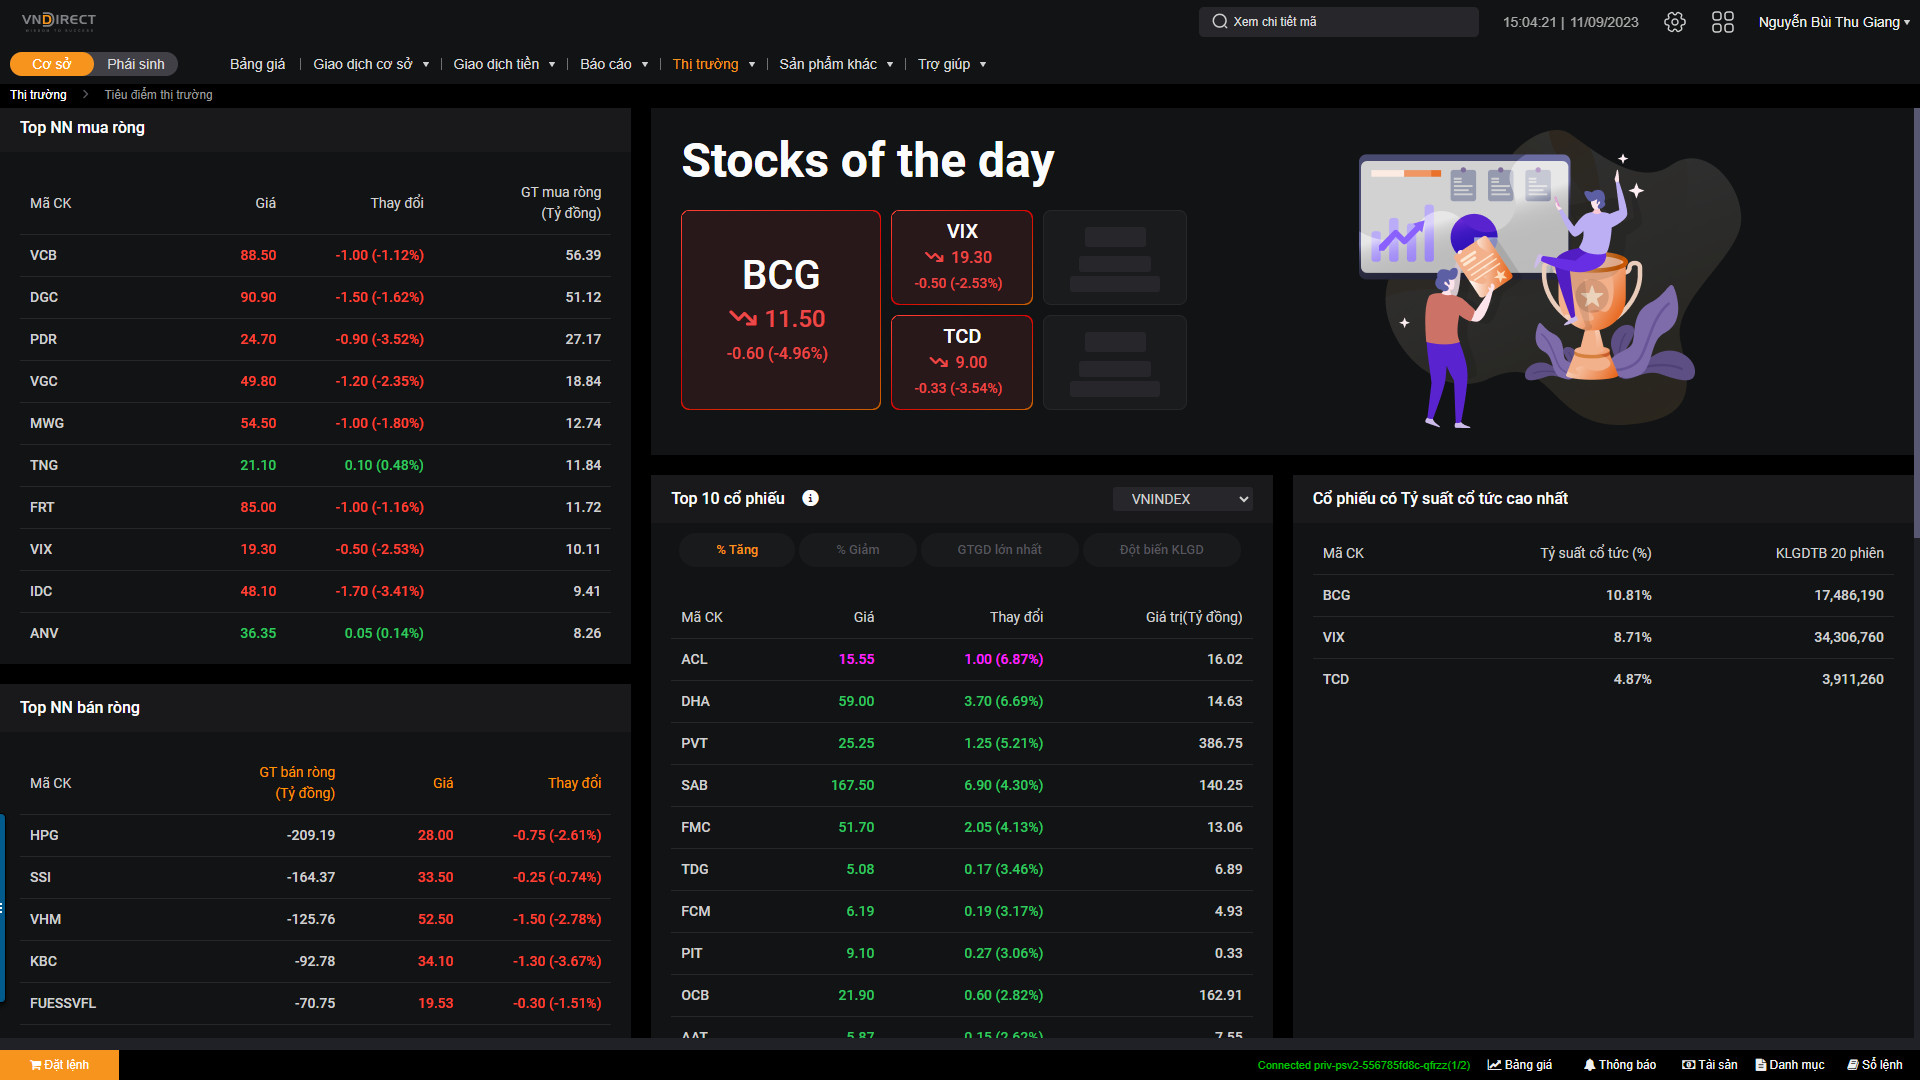Open Danh mục in bottom bar
This screenshot has width=1920, height=1080.
(x=1790, y=1065)
